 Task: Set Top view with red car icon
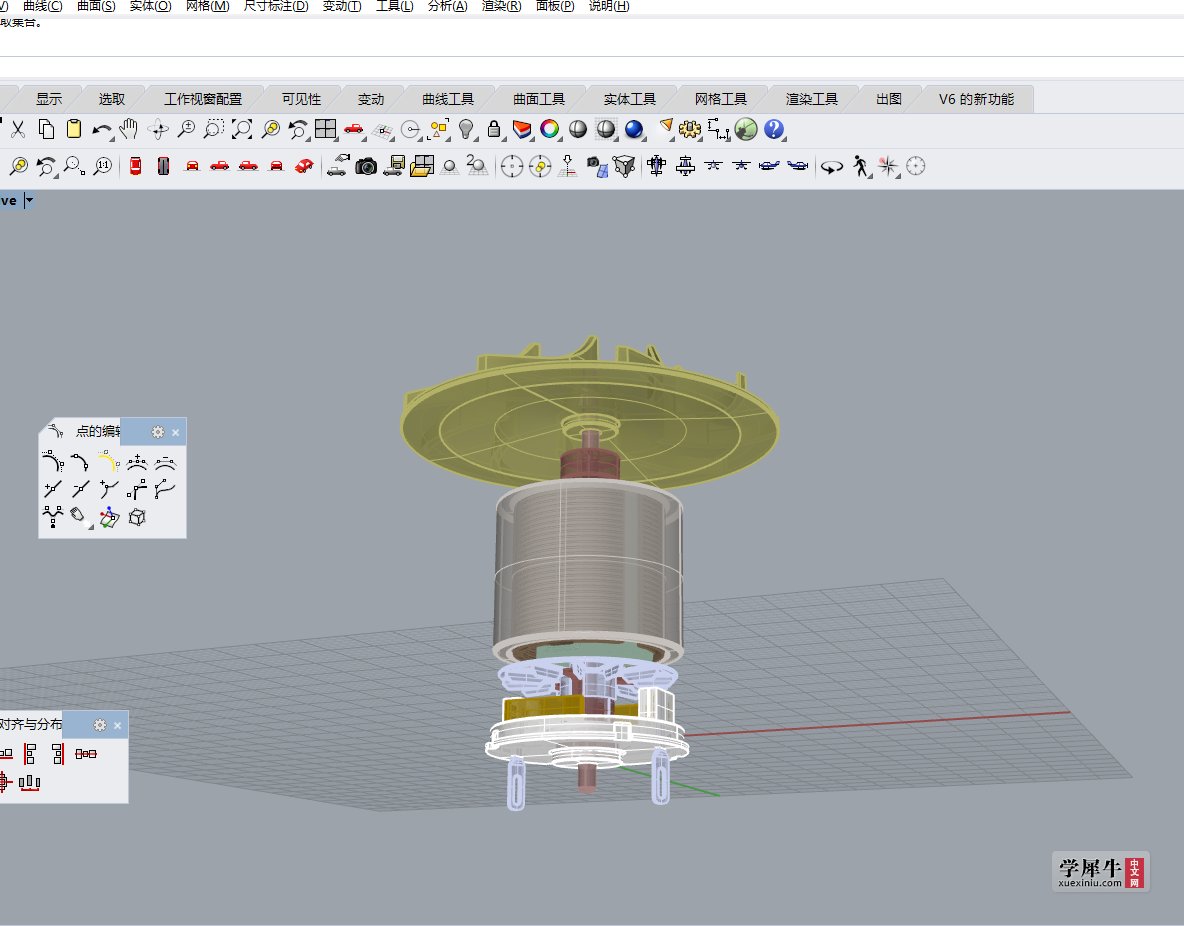tap(135, 166)
